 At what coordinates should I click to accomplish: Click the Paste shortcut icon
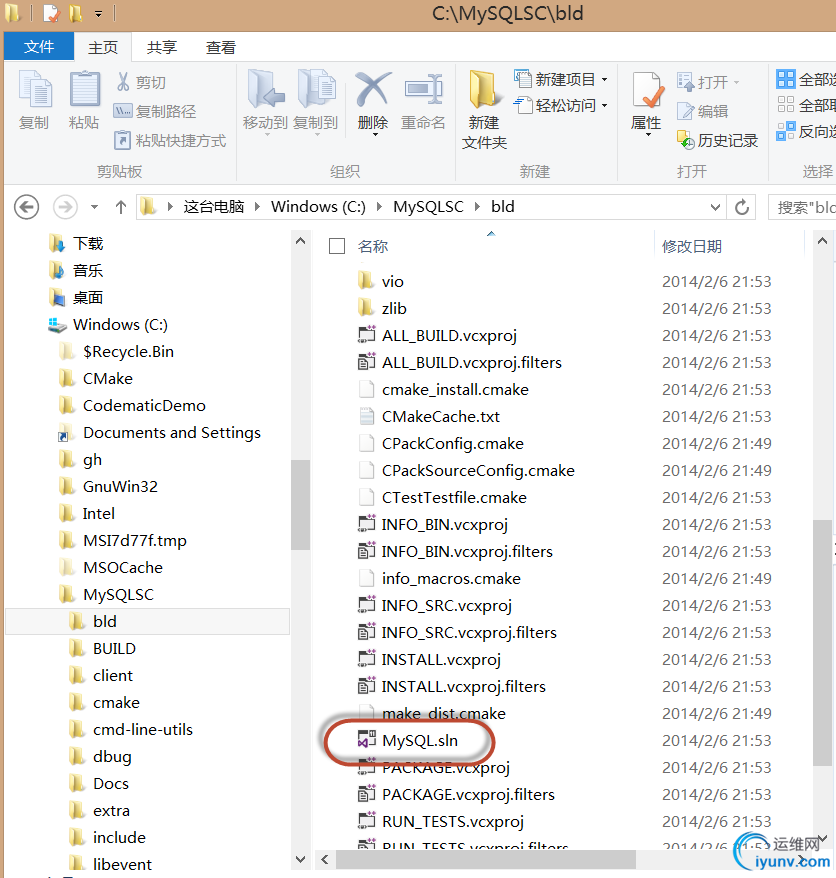(123, 140)
